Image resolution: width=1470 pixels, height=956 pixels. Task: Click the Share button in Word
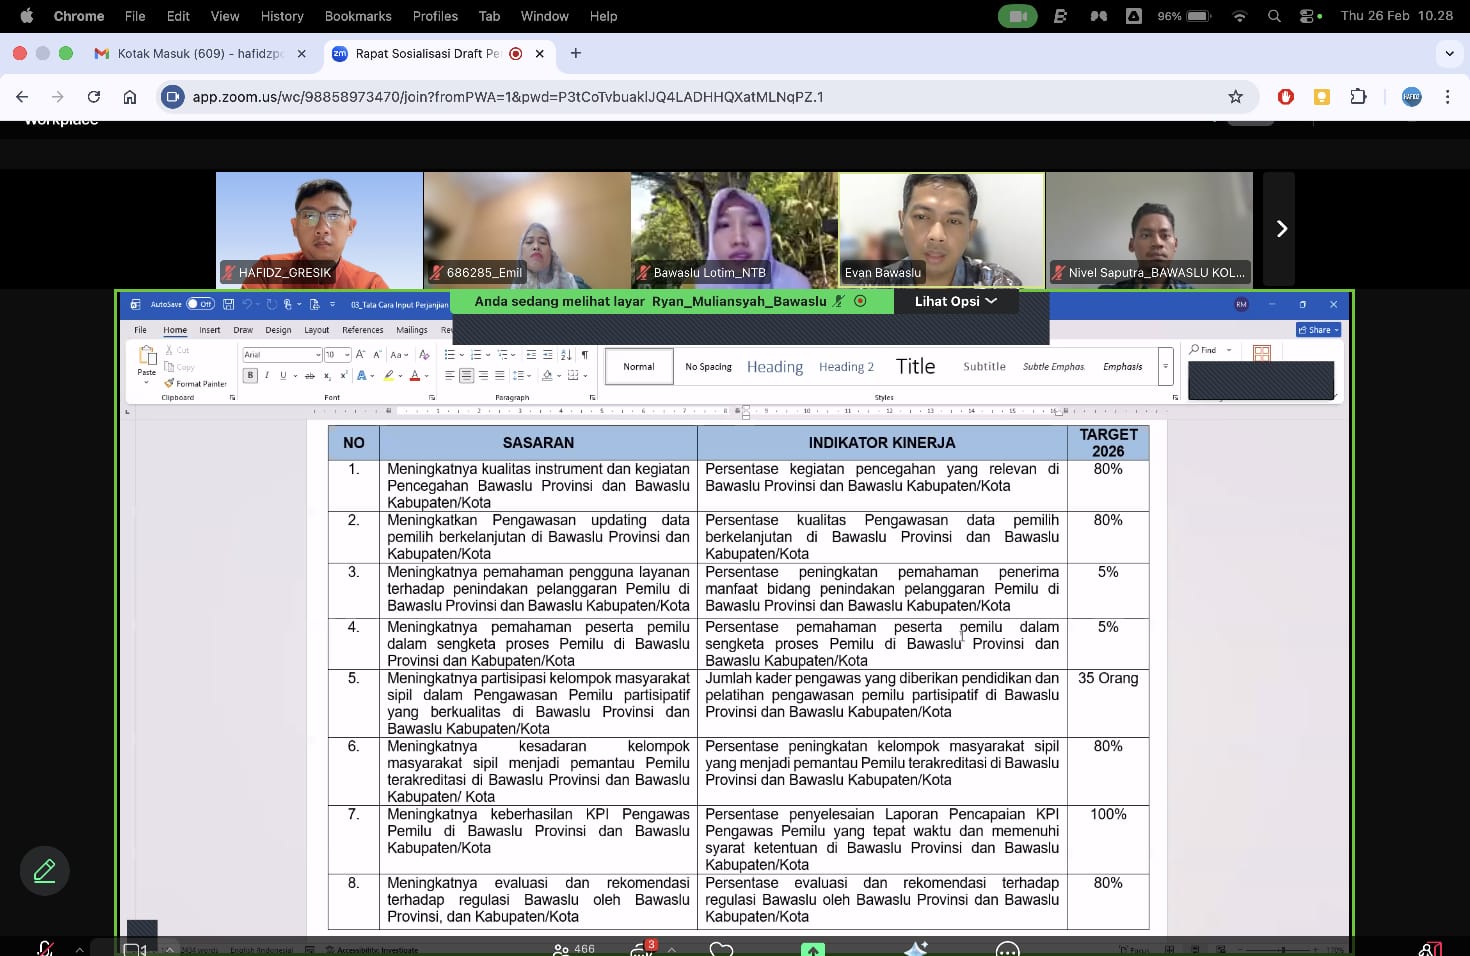tap(1318, 330)
